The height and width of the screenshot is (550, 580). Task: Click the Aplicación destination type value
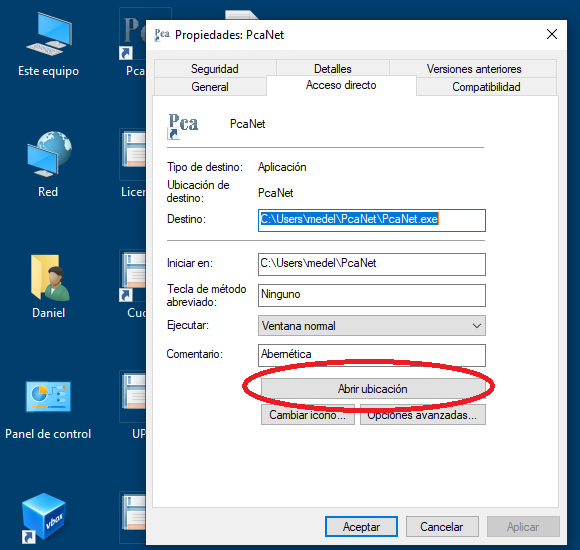[282, 167]
